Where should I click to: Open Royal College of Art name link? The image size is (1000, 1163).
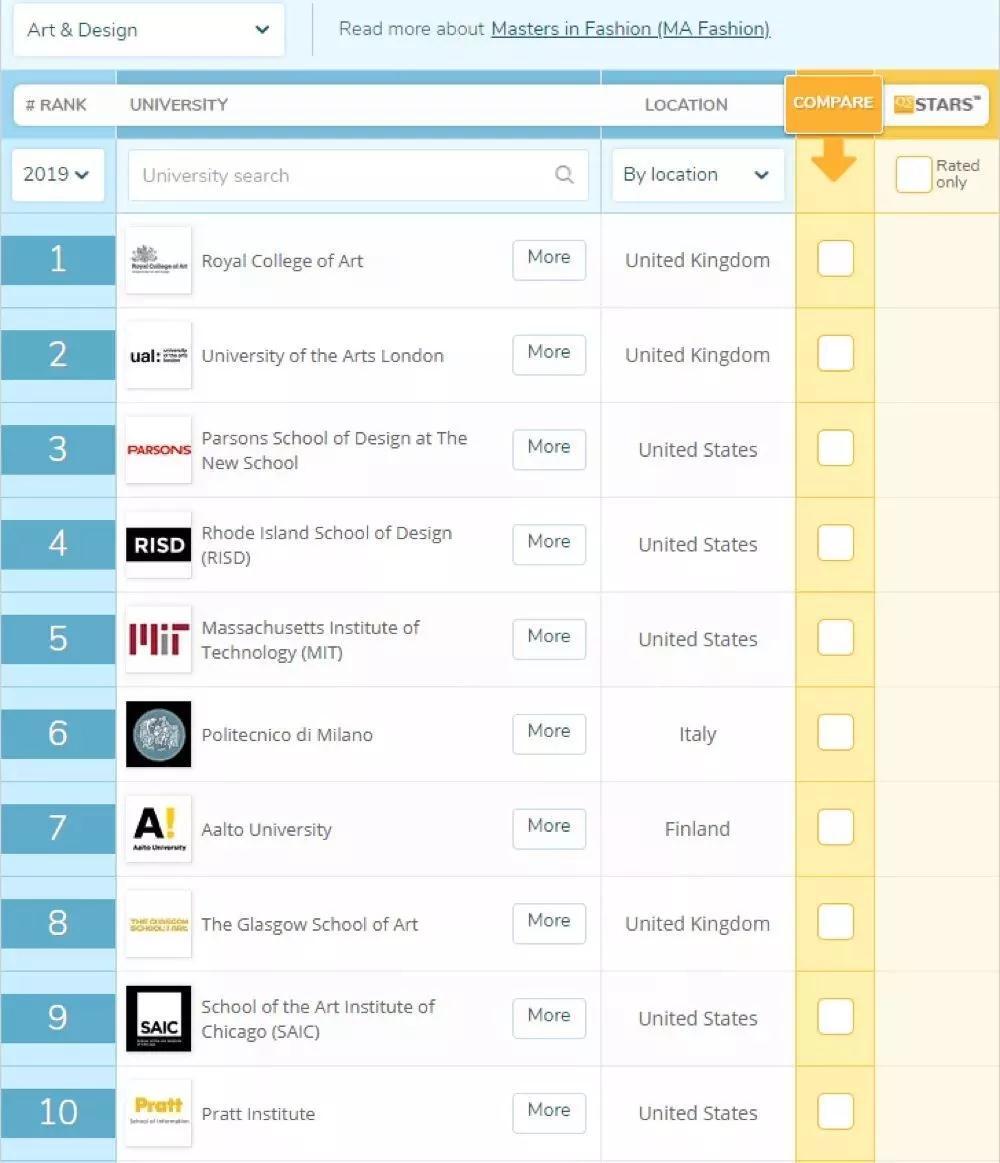coord(282,261)
